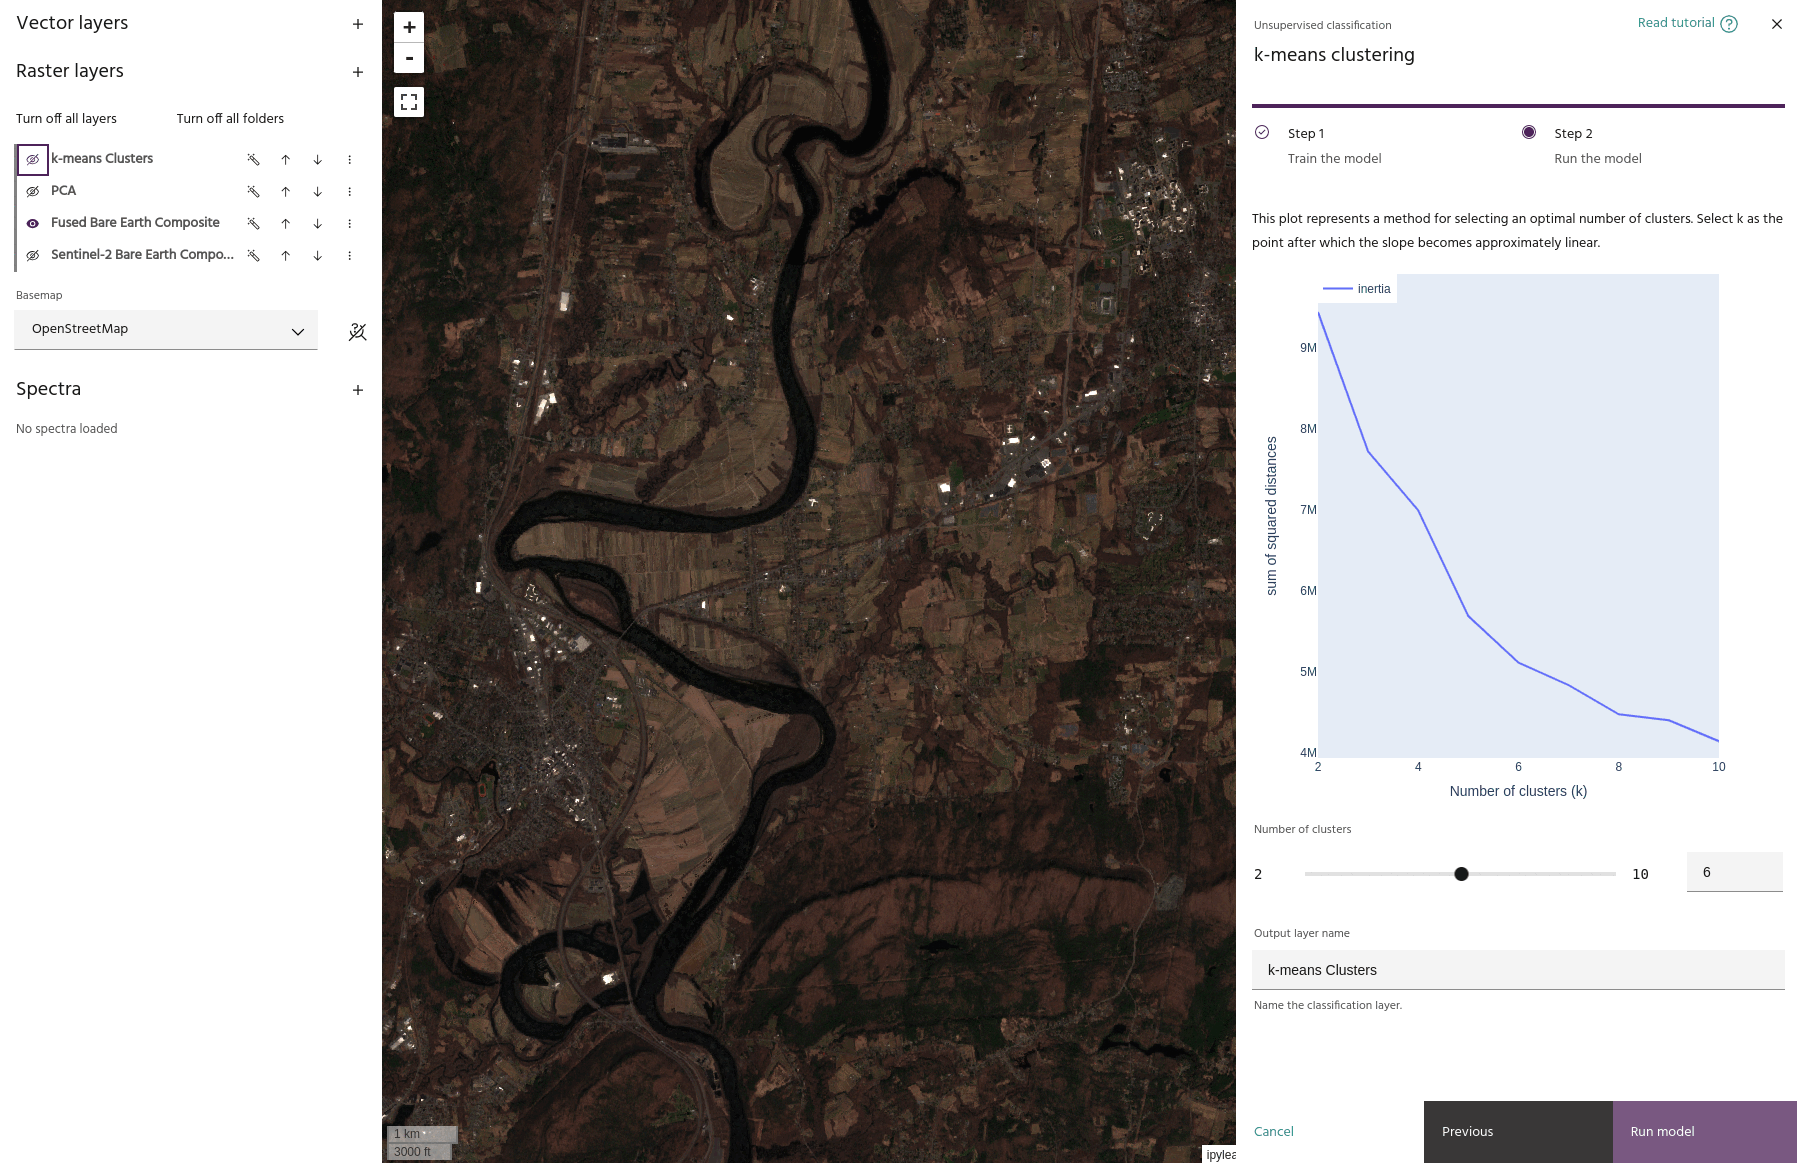Cancel the k-means clustering dialog
The height and width of the screenshot is (1163, 1797).
point(1274,1132)
